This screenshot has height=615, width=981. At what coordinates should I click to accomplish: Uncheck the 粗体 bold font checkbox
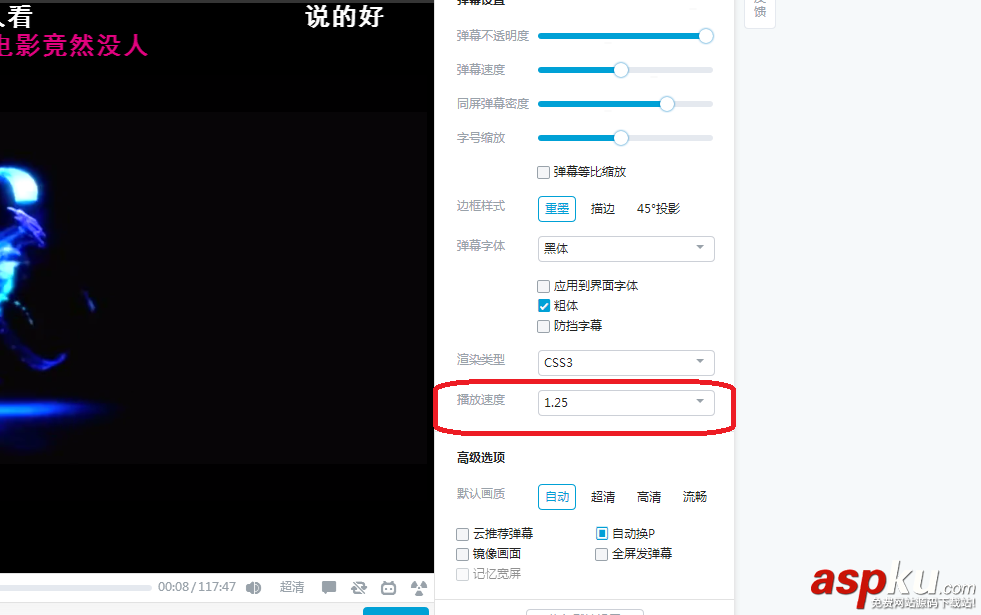tap(545, 305)
